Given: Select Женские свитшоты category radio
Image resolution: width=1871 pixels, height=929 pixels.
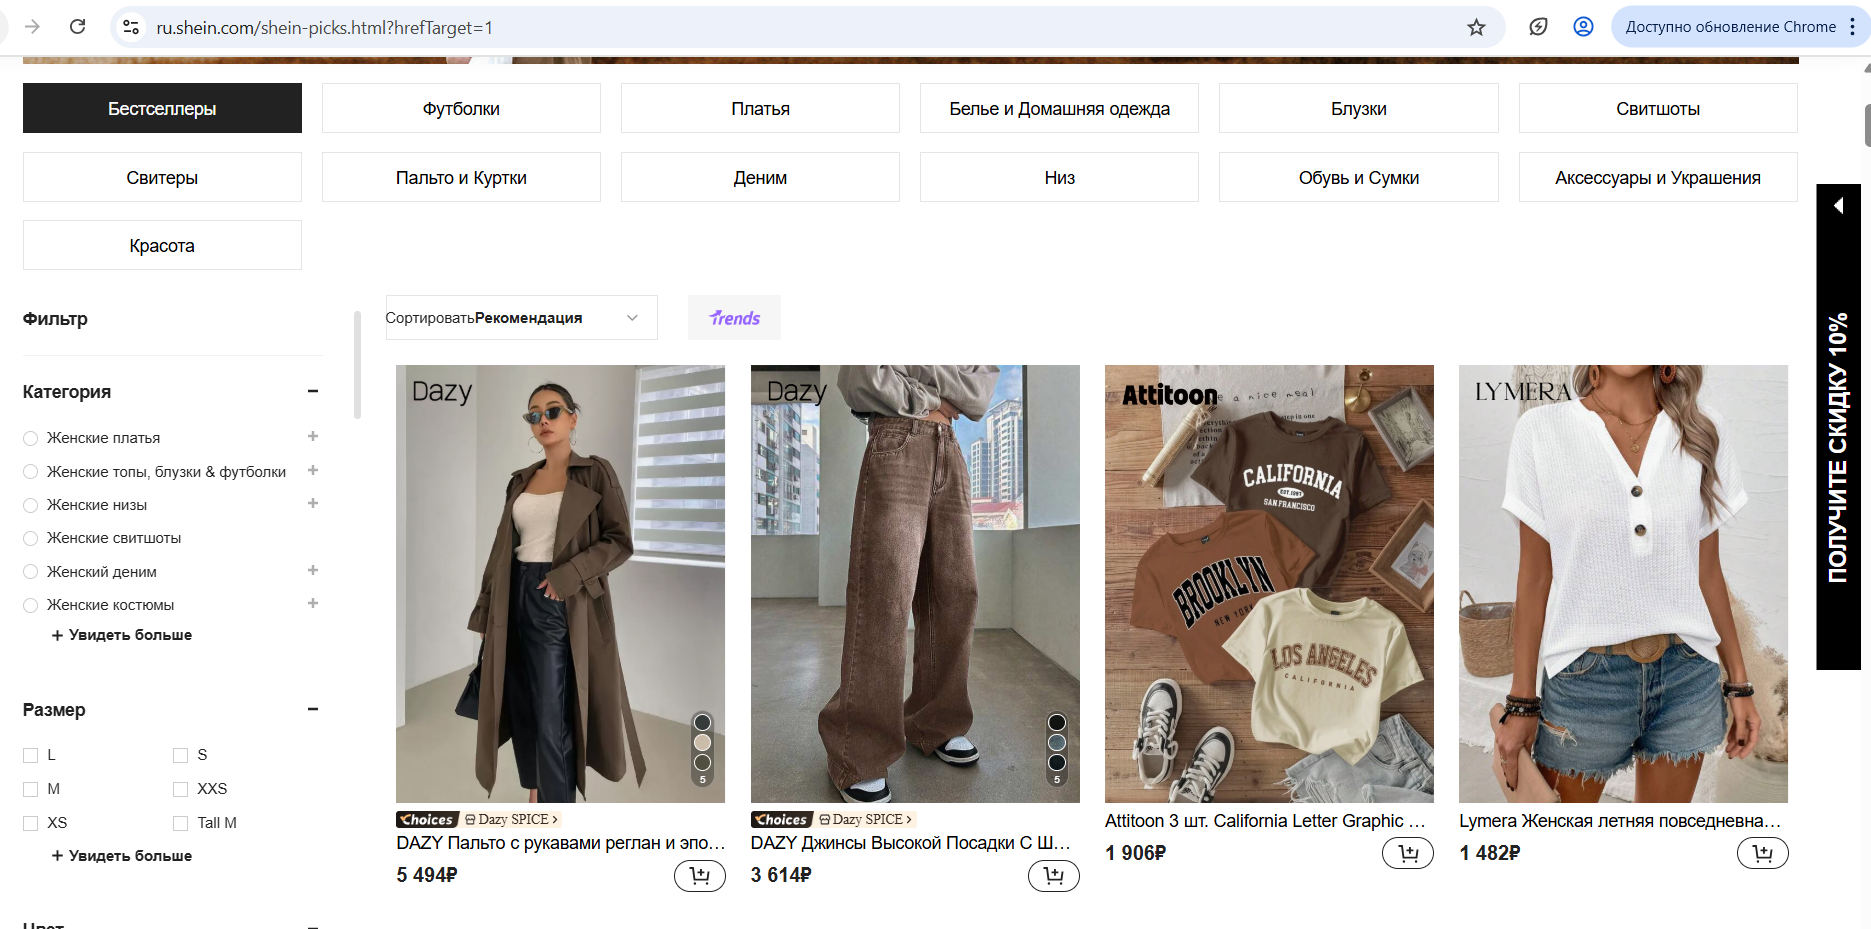Looking at the screenshot, I should coord(31,539).
